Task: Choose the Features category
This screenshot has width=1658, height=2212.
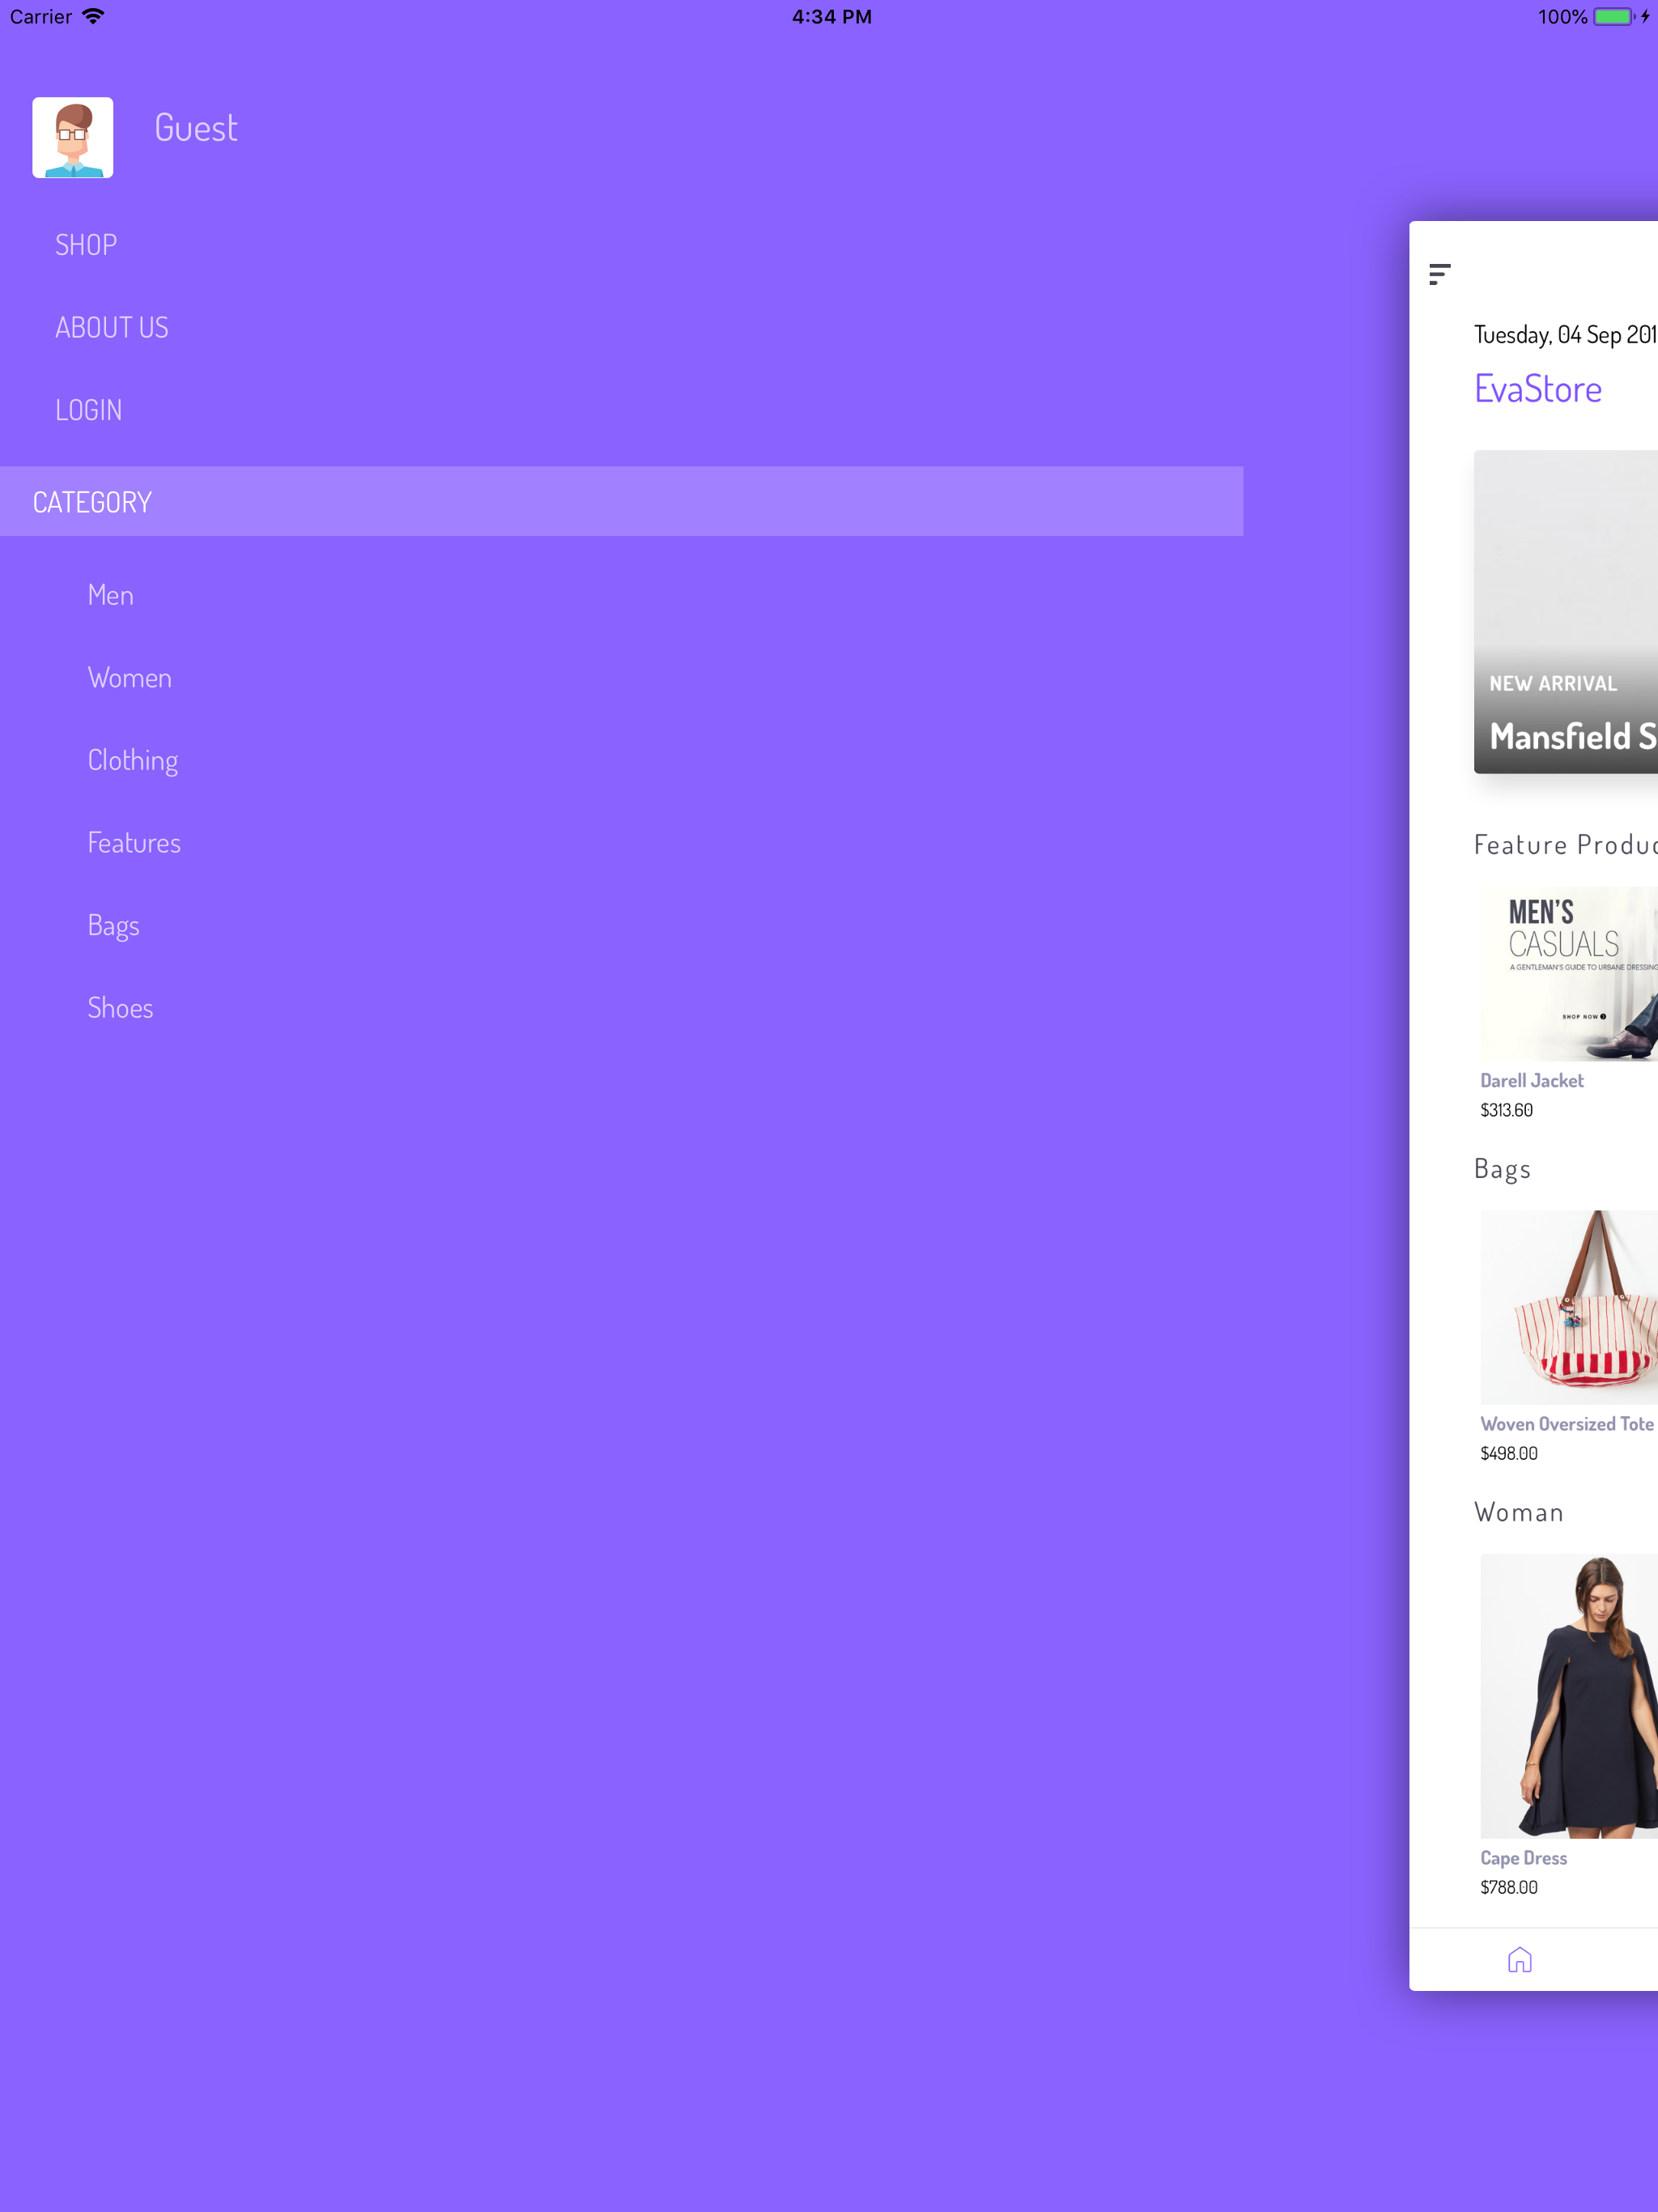Action: [x=134, y=843]
